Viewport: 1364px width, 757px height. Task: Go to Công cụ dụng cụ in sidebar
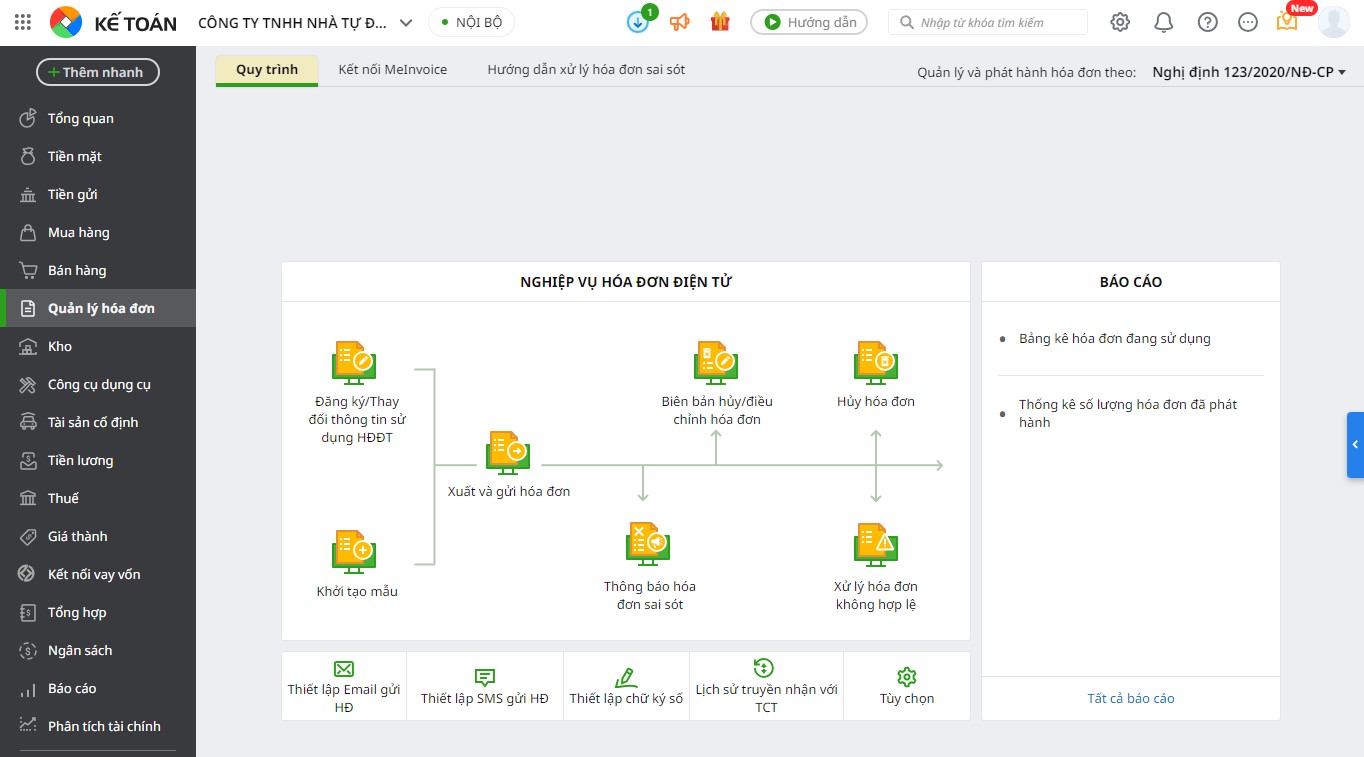coord(98,384)
